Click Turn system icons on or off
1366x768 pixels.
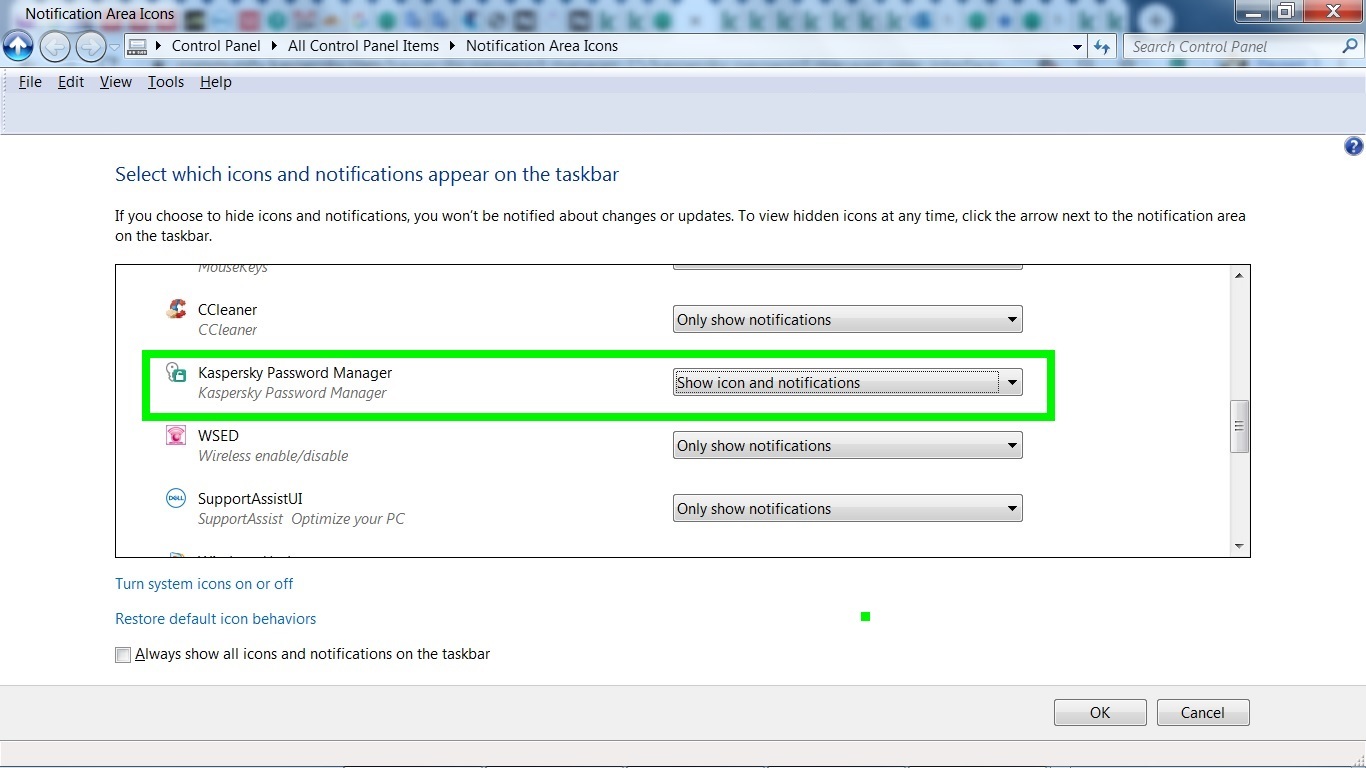click(x=204, y=584)
